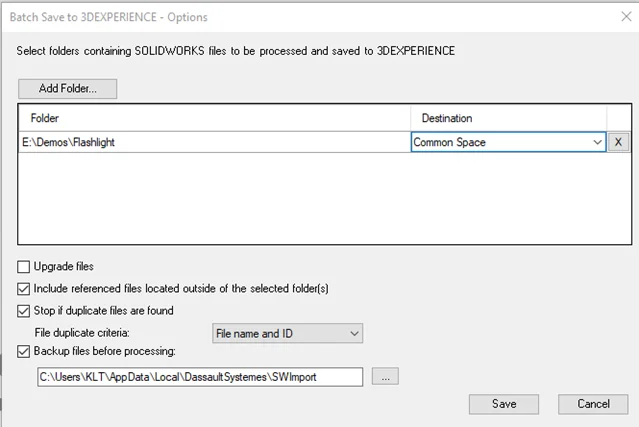Remove the Flashlight folder row with X
Screen dimensions: 639x427
[619, 142]
